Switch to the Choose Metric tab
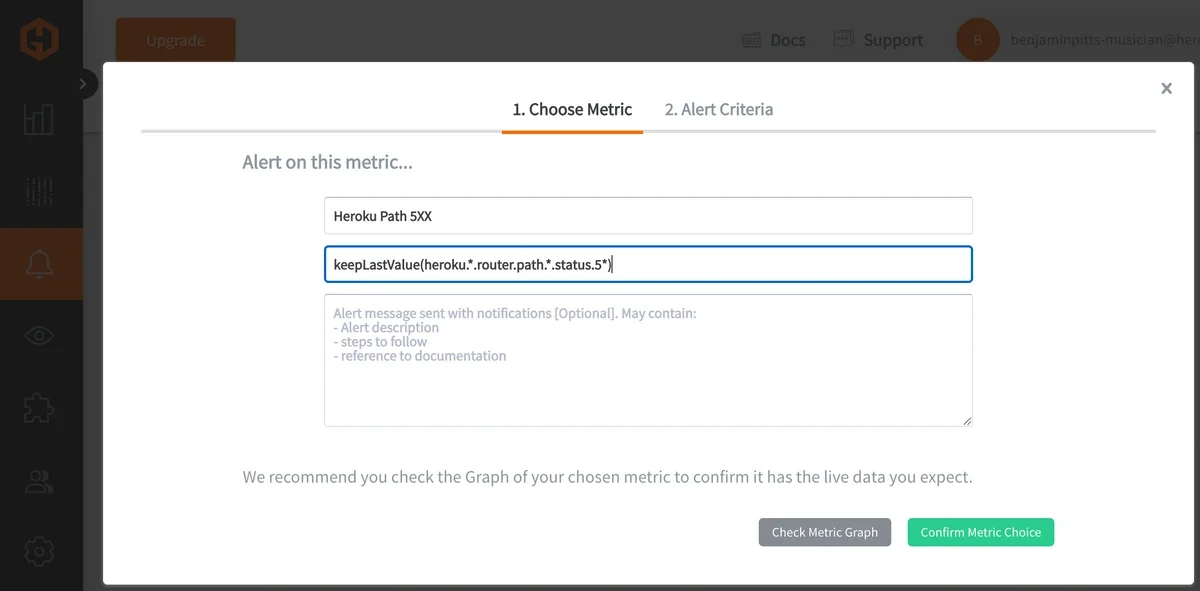This screenshot has height=591, width=1200. (571, 109)
